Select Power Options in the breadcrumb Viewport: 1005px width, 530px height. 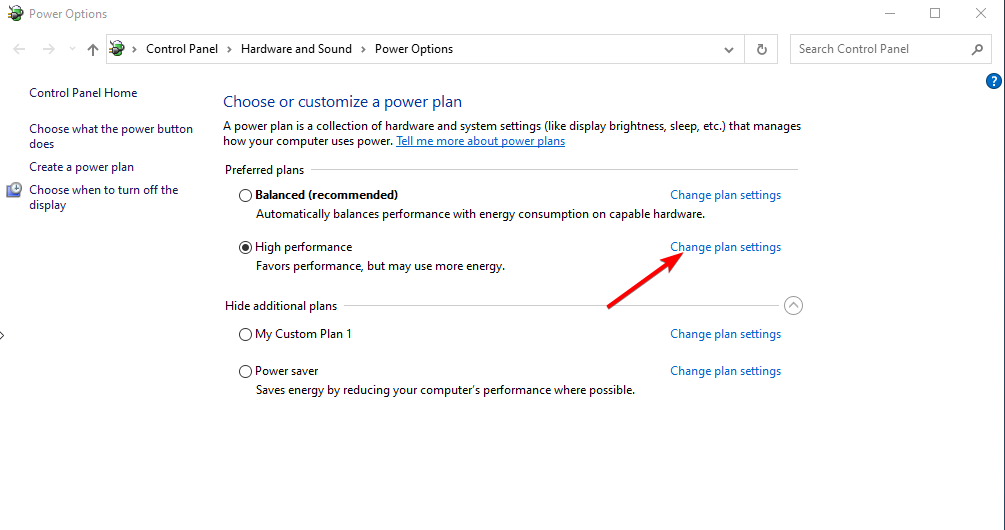(x=414, y=49)
